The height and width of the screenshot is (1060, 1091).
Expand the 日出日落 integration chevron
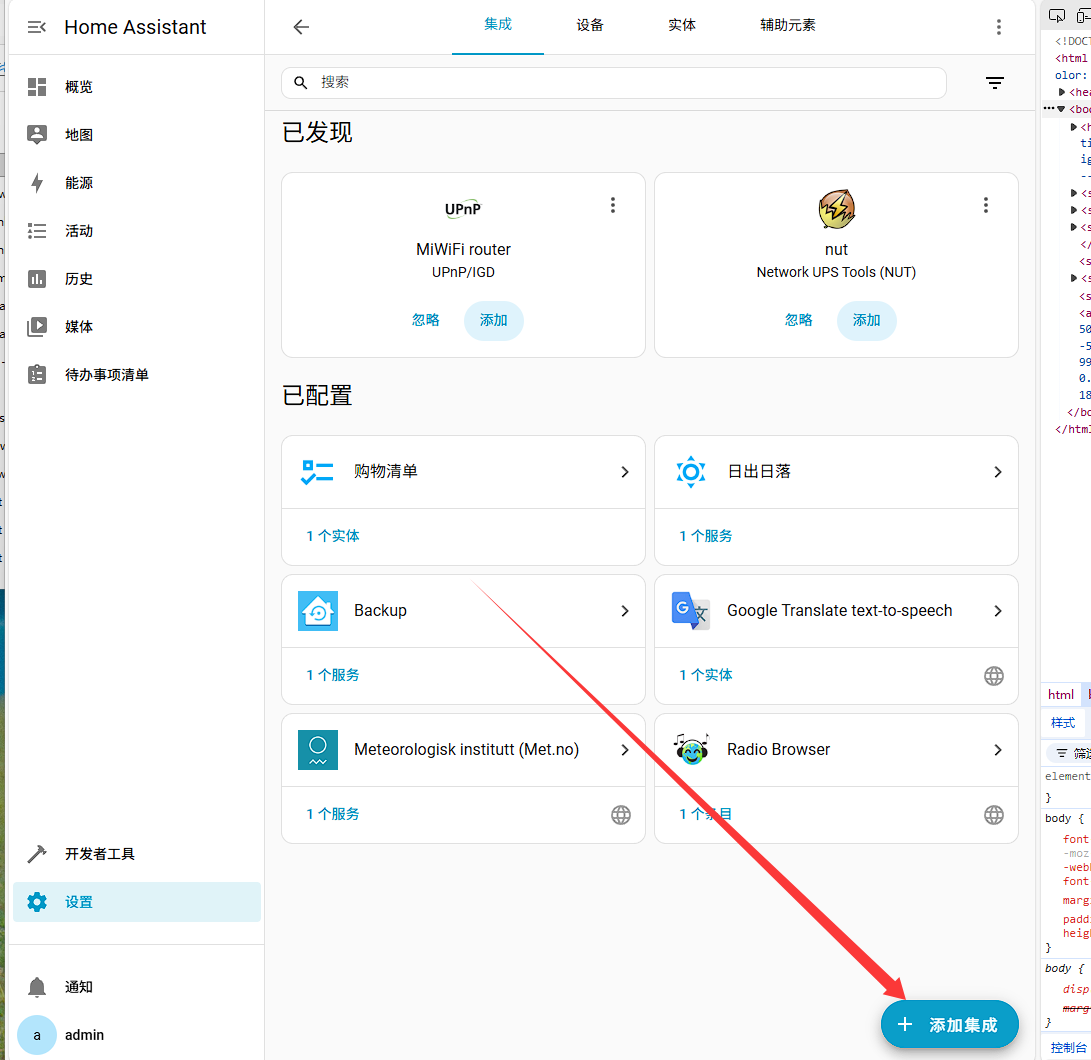pyautogui.click(x=998, y=472)
